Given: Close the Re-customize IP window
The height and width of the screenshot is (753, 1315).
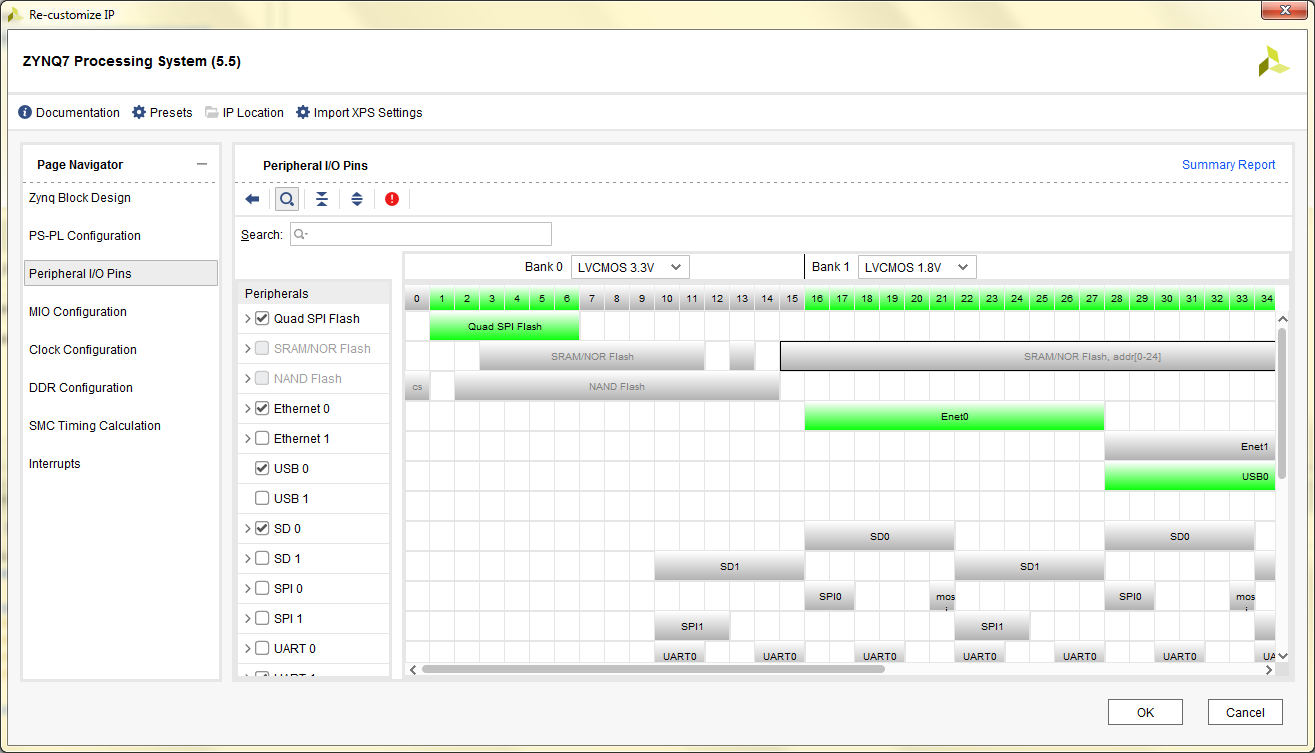Looking at the screenshot, I should tap(1283, 11).
